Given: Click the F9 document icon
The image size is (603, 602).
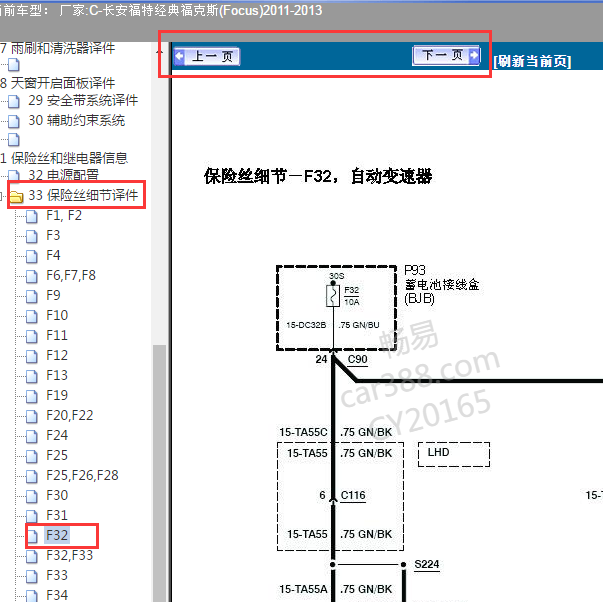Looking at the screenshot, I should pyautogui.click(x=32, y=296).
